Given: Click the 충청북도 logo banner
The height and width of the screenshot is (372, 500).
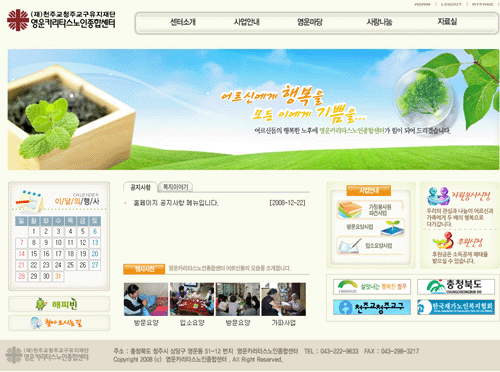Looking at the screenshot, I should (x=456, y=286).
